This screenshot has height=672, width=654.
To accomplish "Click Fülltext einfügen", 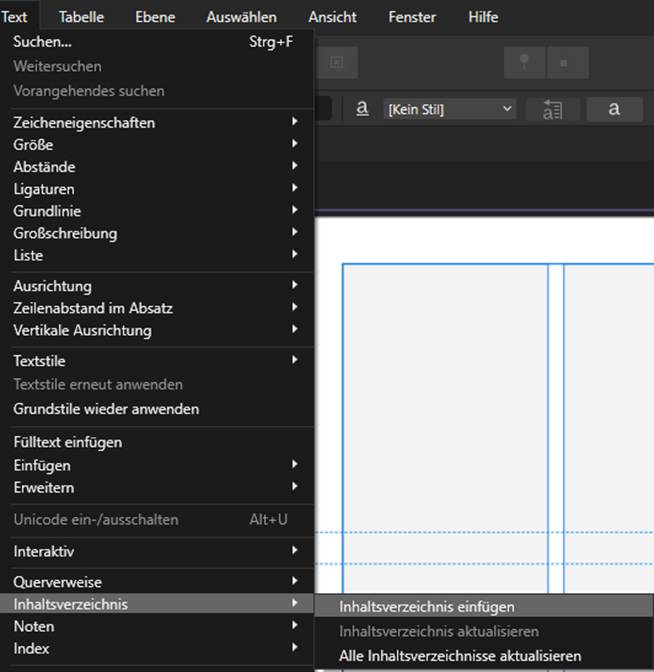I will [157, 442].
